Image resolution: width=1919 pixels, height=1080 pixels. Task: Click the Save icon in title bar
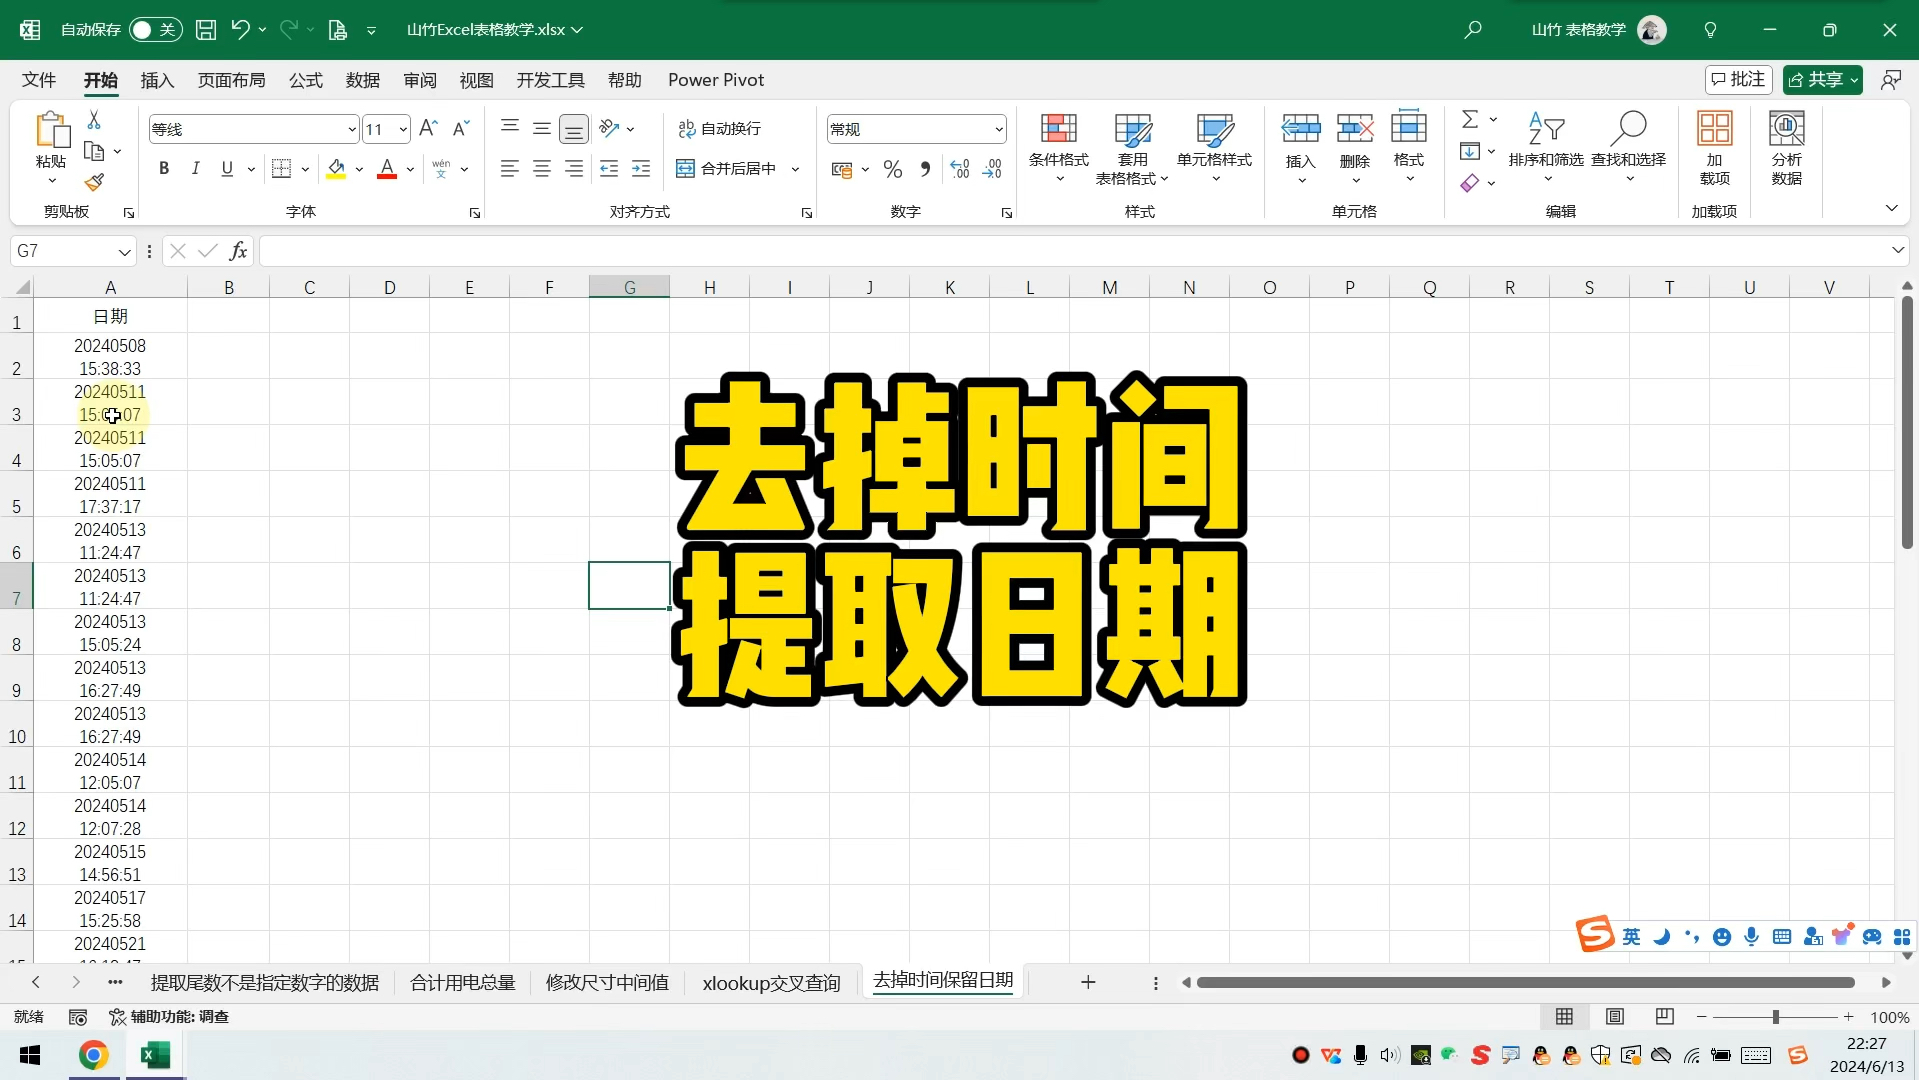coord(206,30)
